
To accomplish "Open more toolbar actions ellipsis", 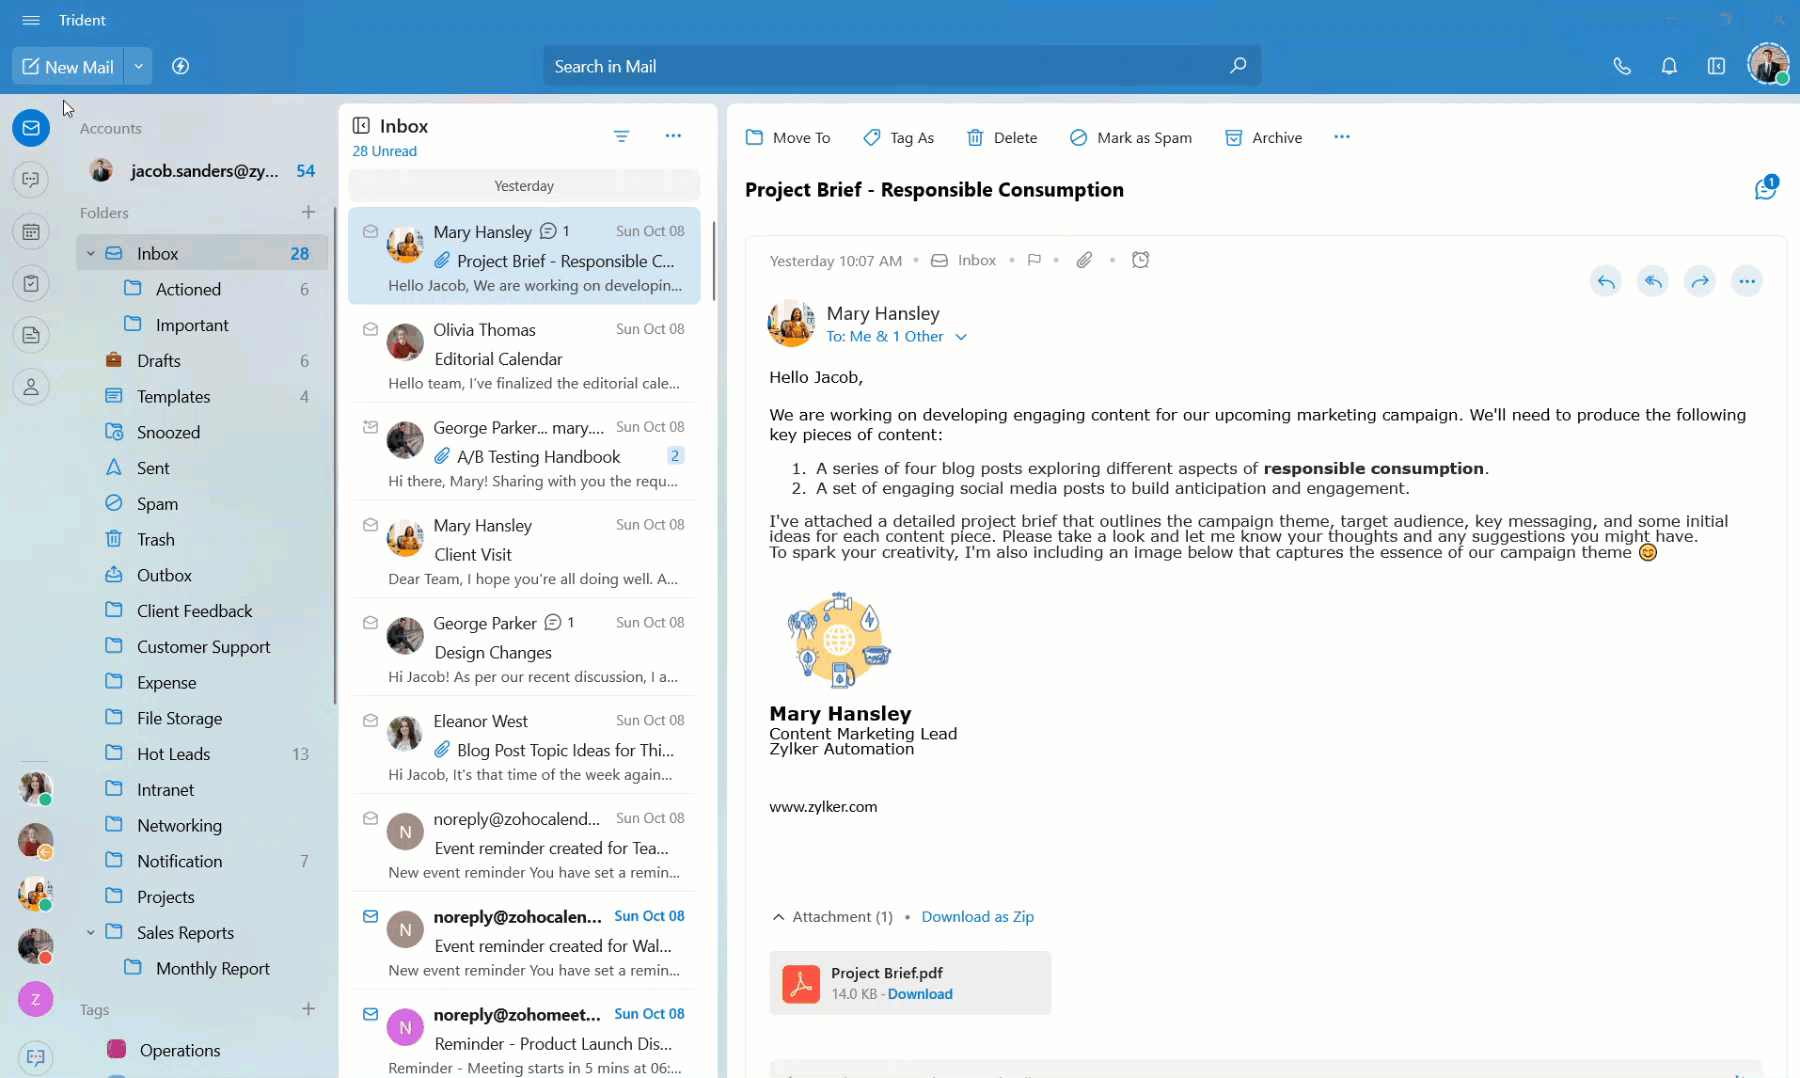I will point(1342,137).
